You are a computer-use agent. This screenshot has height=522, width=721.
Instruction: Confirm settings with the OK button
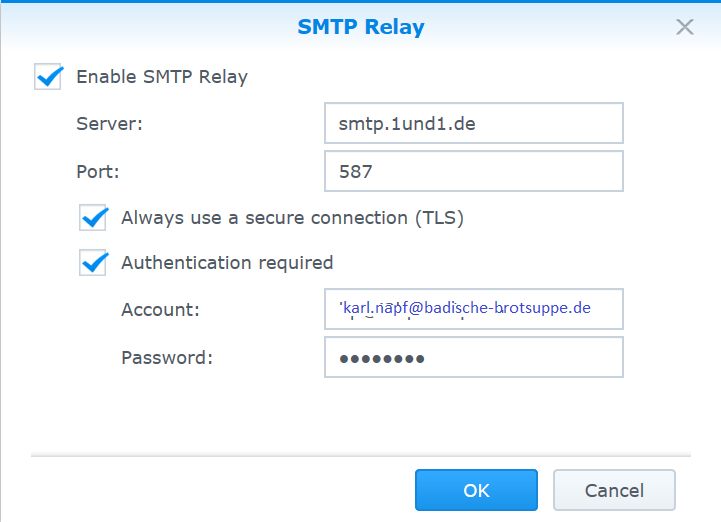pyautogui.click(x=476, y=491)
